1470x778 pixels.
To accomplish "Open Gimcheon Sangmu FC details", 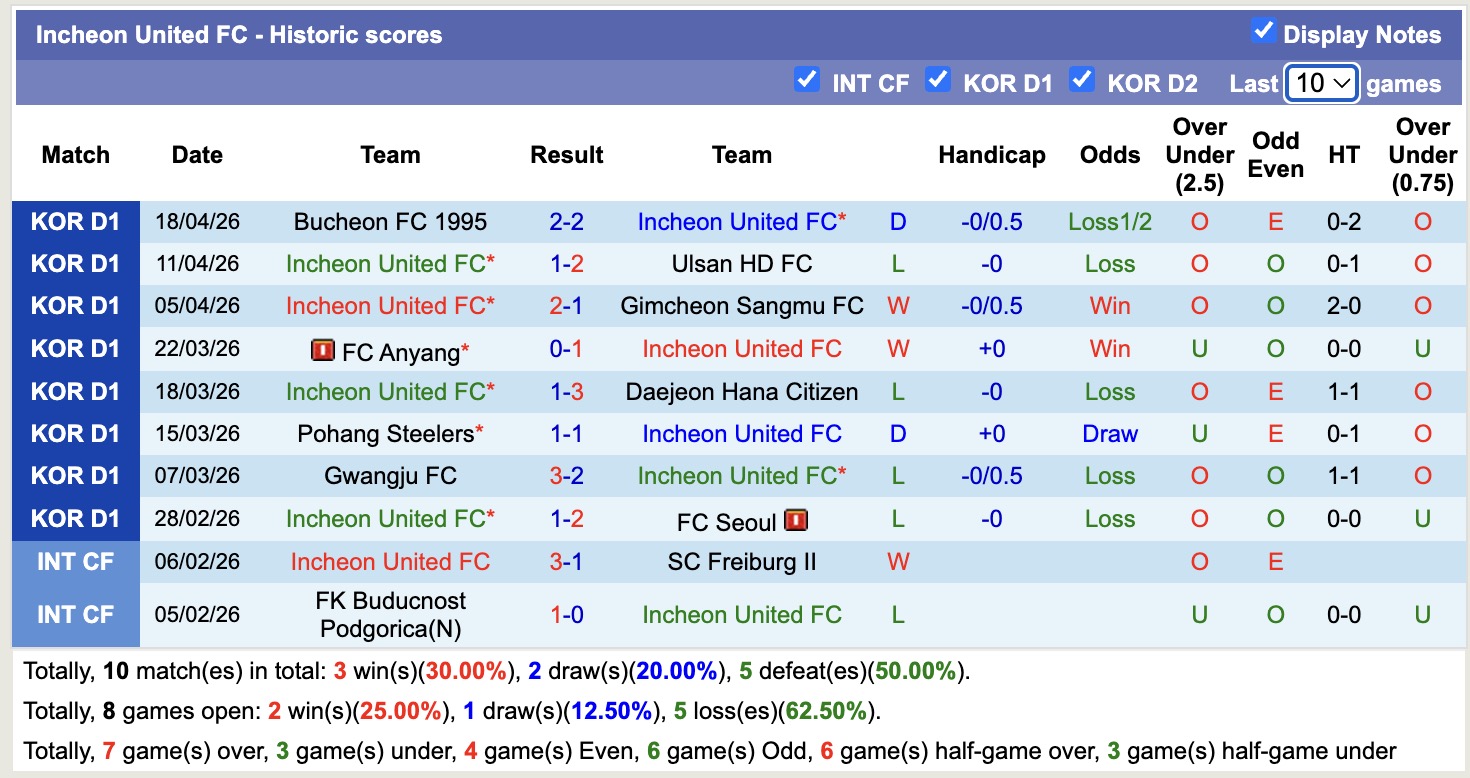I will (x=741, y=306).
